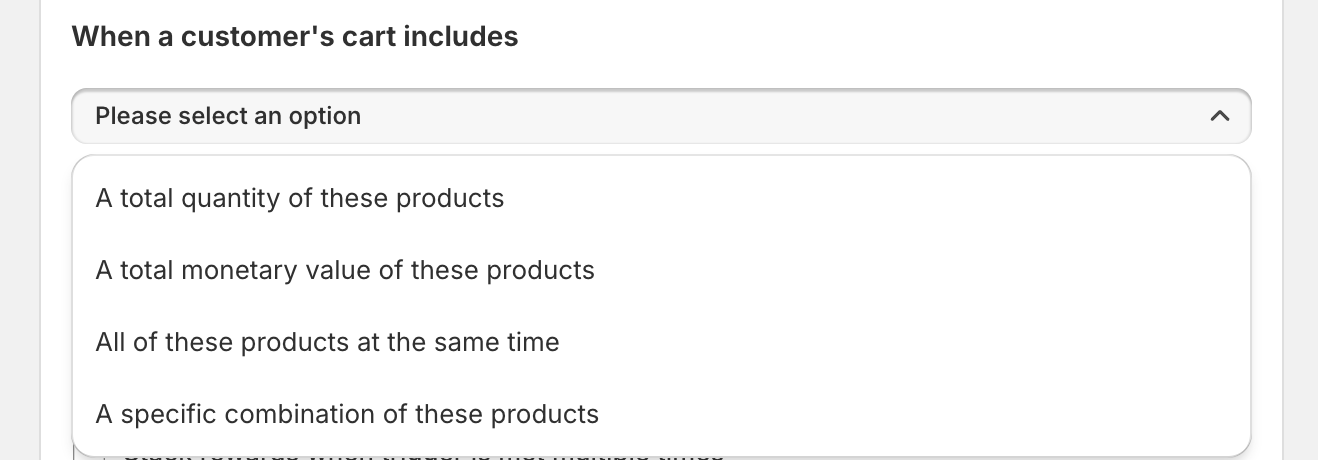1318x460 pixels.
Task: Choose the "specific combination" condition
Action: [346, 414]
